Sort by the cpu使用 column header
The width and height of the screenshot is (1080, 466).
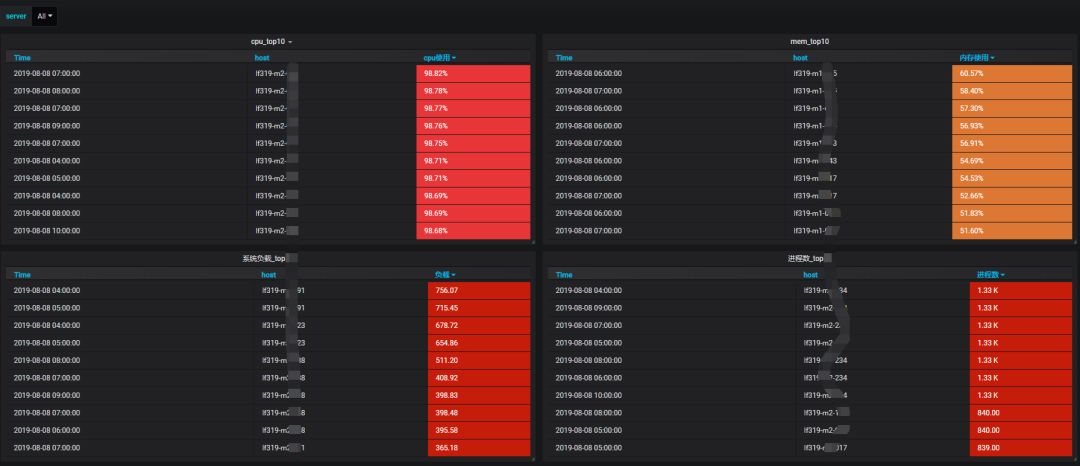439,59
